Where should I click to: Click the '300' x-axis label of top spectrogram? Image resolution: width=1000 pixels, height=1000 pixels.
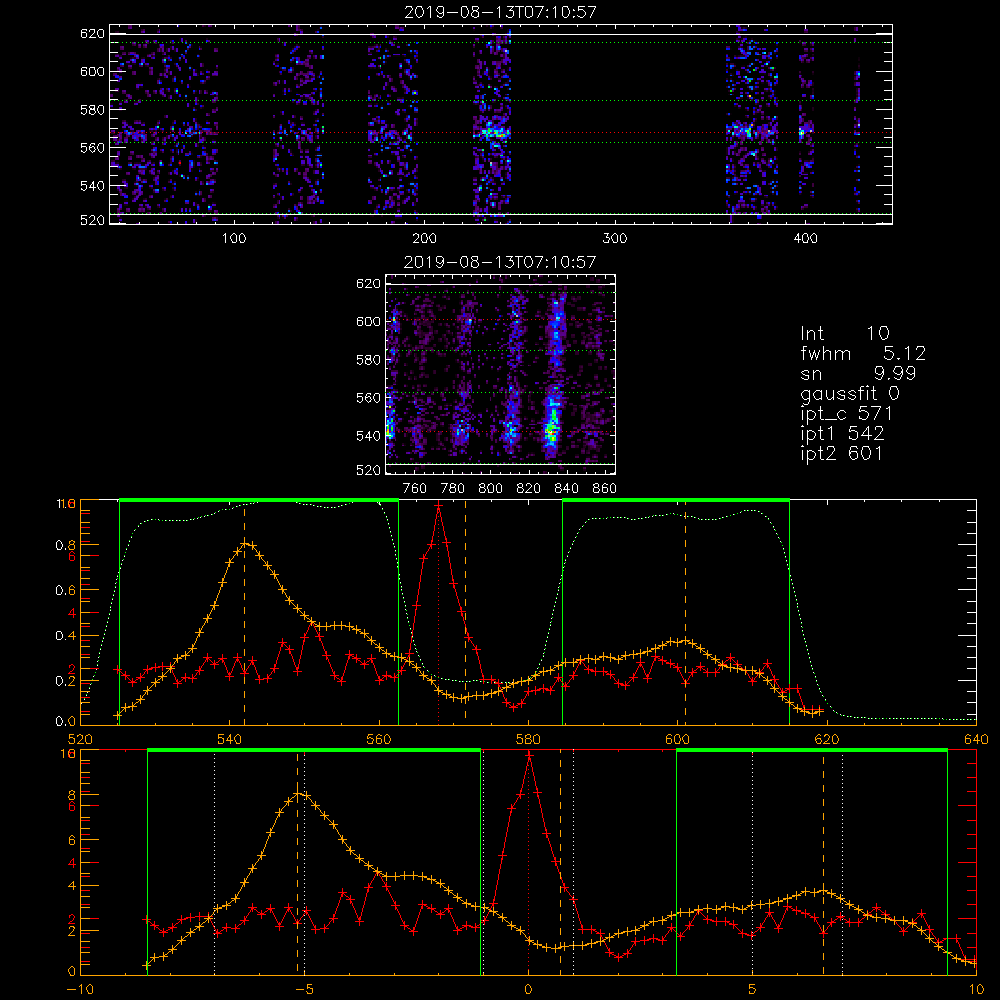click(615, 238)
